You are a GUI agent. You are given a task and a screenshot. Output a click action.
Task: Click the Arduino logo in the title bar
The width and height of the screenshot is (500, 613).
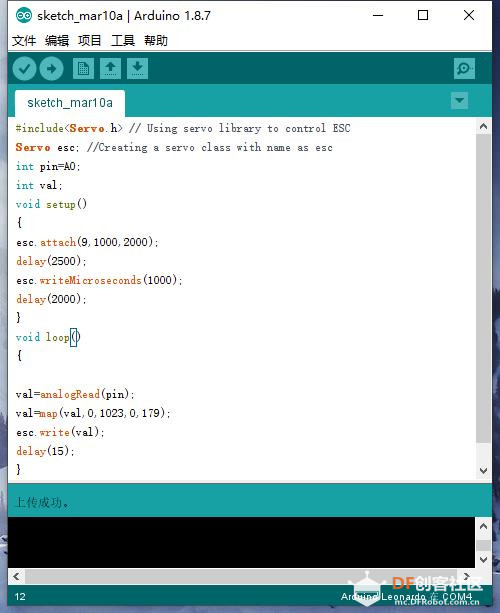24,16
